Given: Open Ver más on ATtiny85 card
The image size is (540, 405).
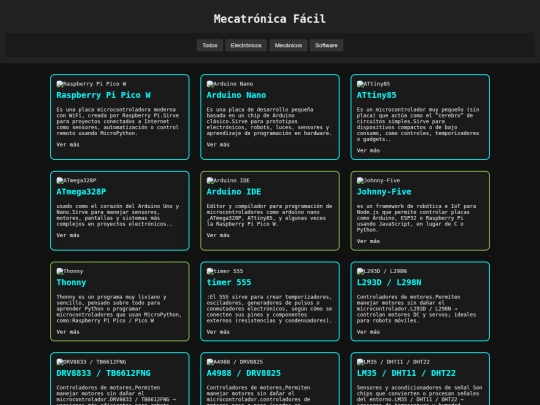Looking at the screenshot, I should (x=368, y=150).
